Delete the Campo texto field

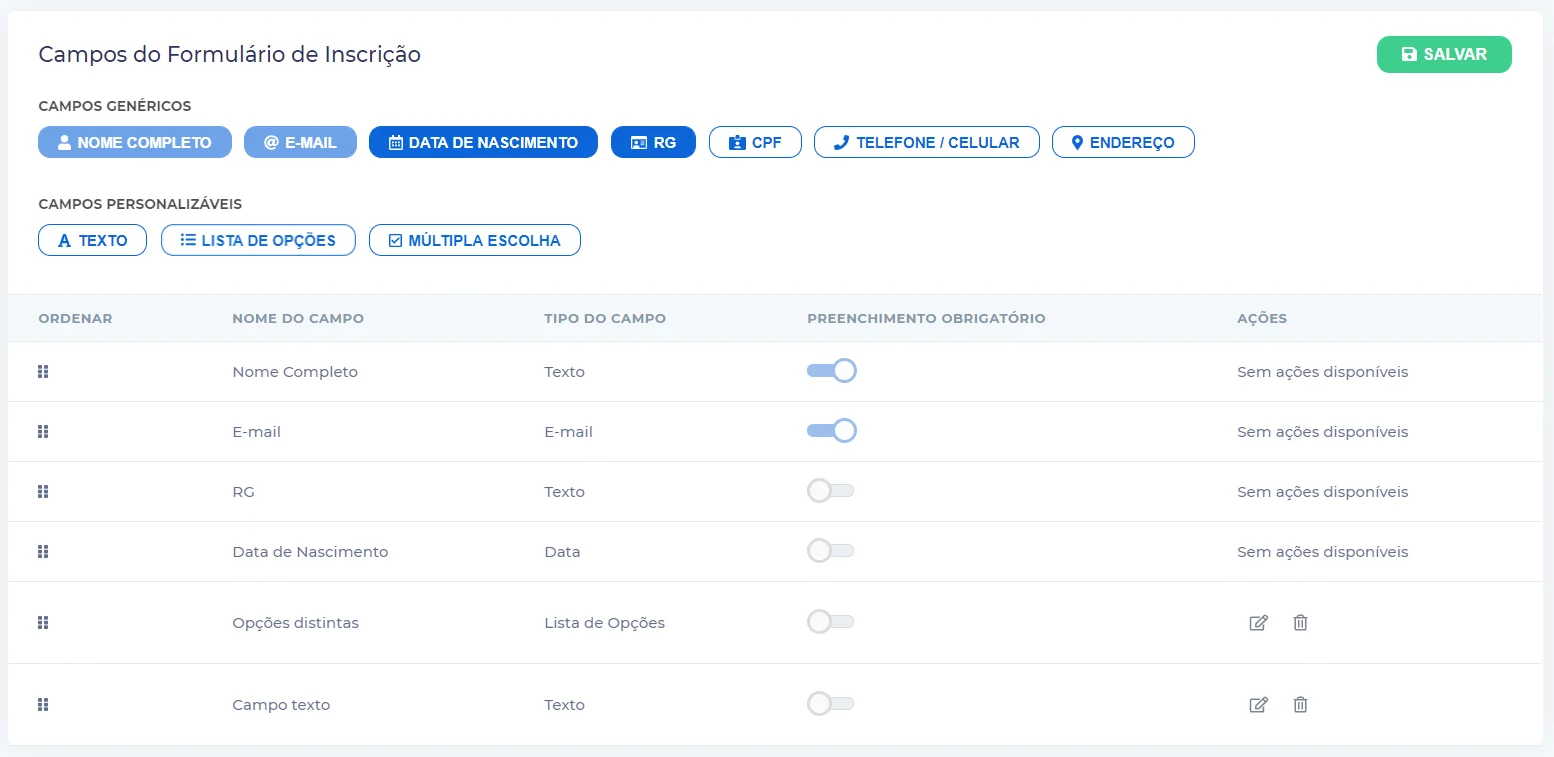coord(1300,705)
